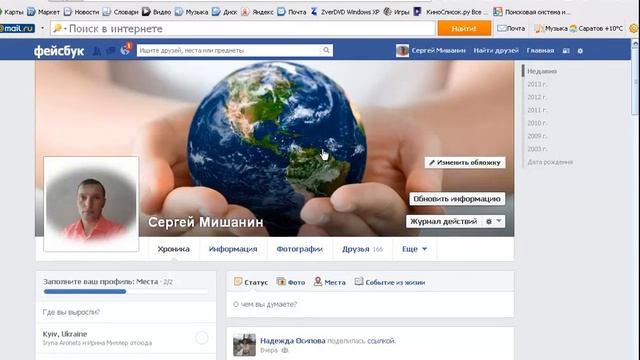Screen dimensions: 640x360
Task: Open the Музыка bookmark
Action: click(x=191, y=12)
